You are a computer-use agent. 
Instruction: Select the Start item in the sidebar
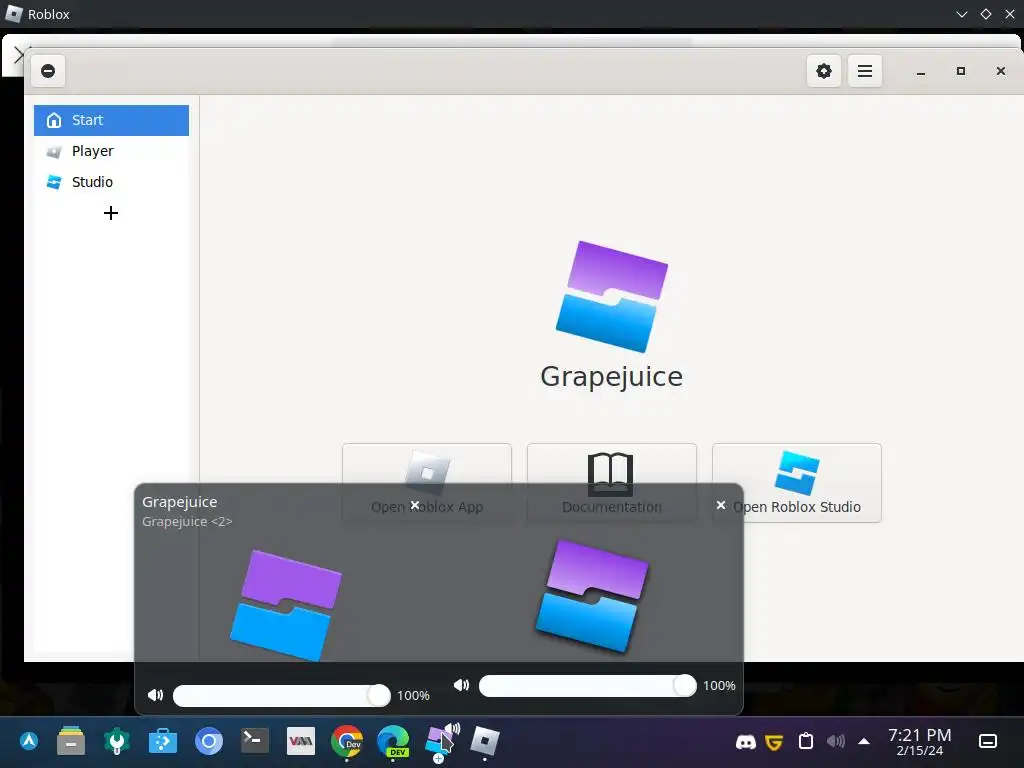tap(111, 120)
